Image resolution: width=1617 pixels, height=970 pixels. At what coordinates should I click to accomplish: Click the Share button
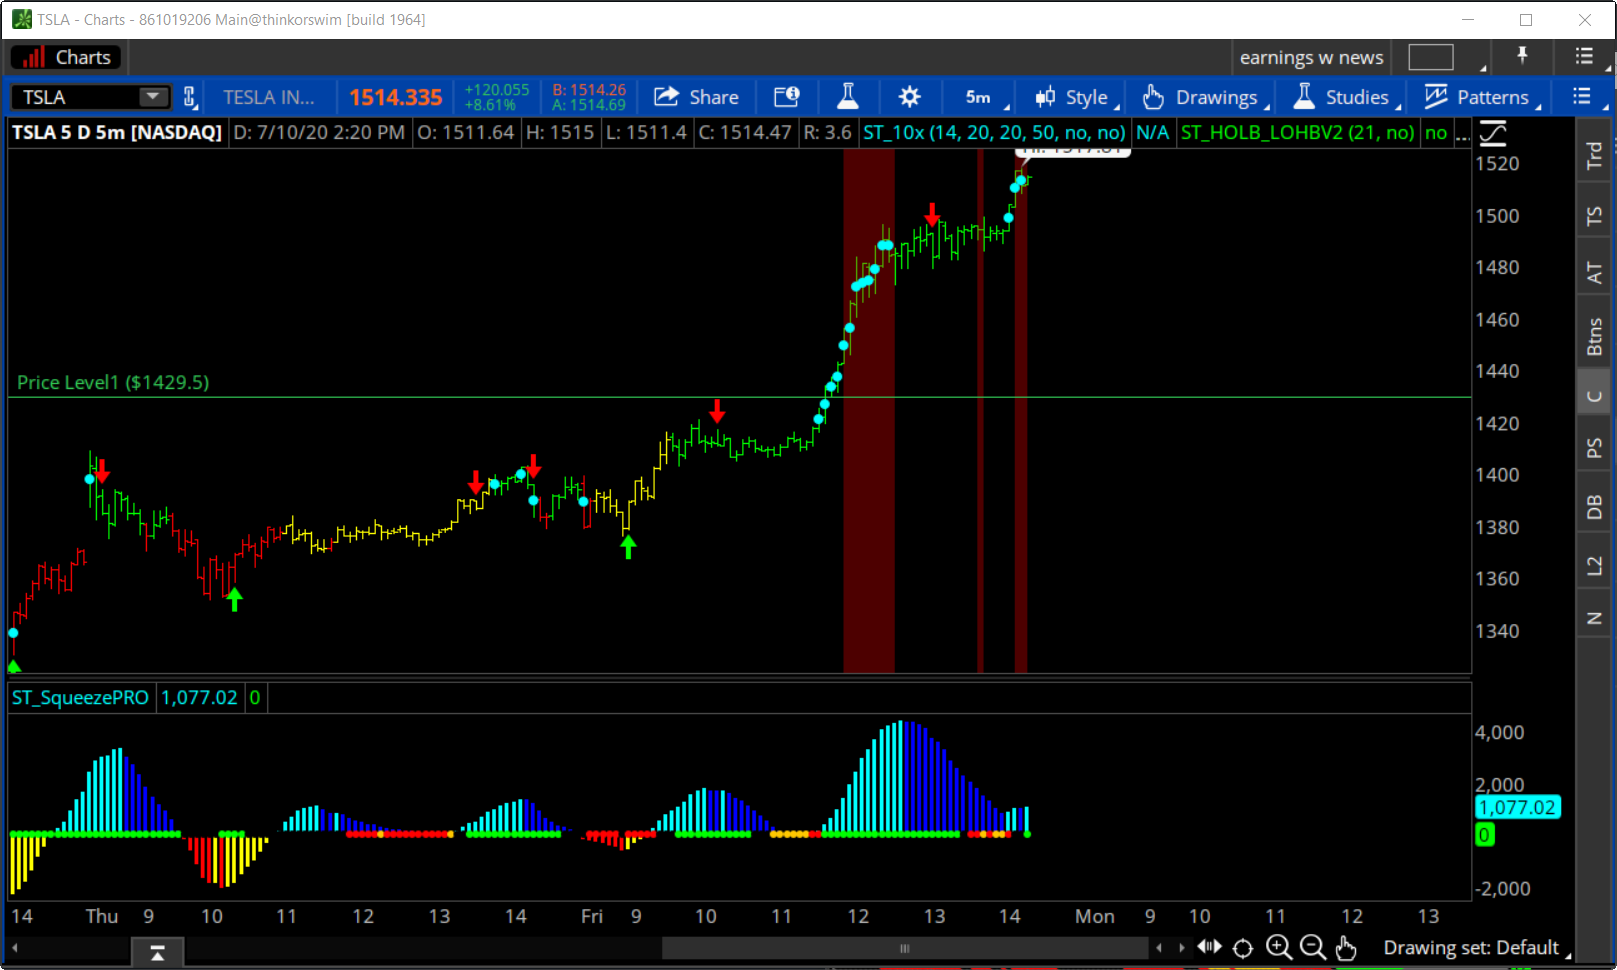pyautogui.click(x=696, y=97)
